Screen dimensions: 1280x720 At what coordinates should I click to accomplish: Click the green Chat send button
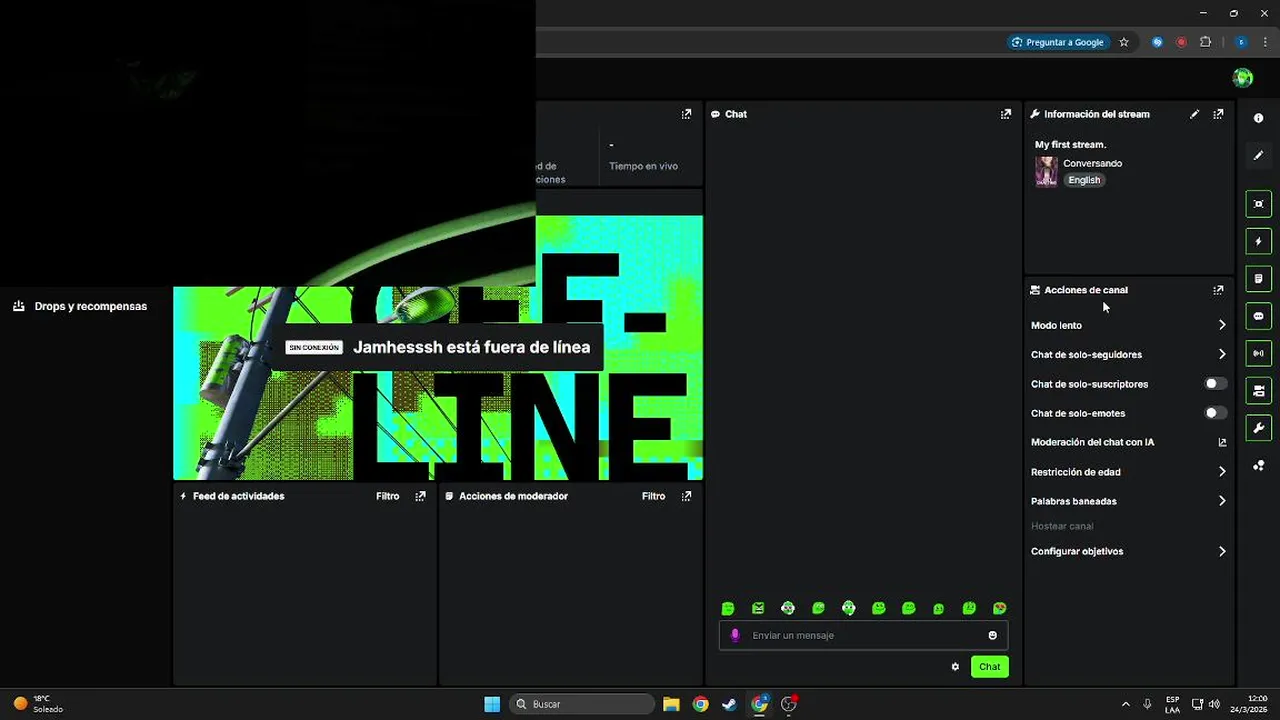point(990,667)
